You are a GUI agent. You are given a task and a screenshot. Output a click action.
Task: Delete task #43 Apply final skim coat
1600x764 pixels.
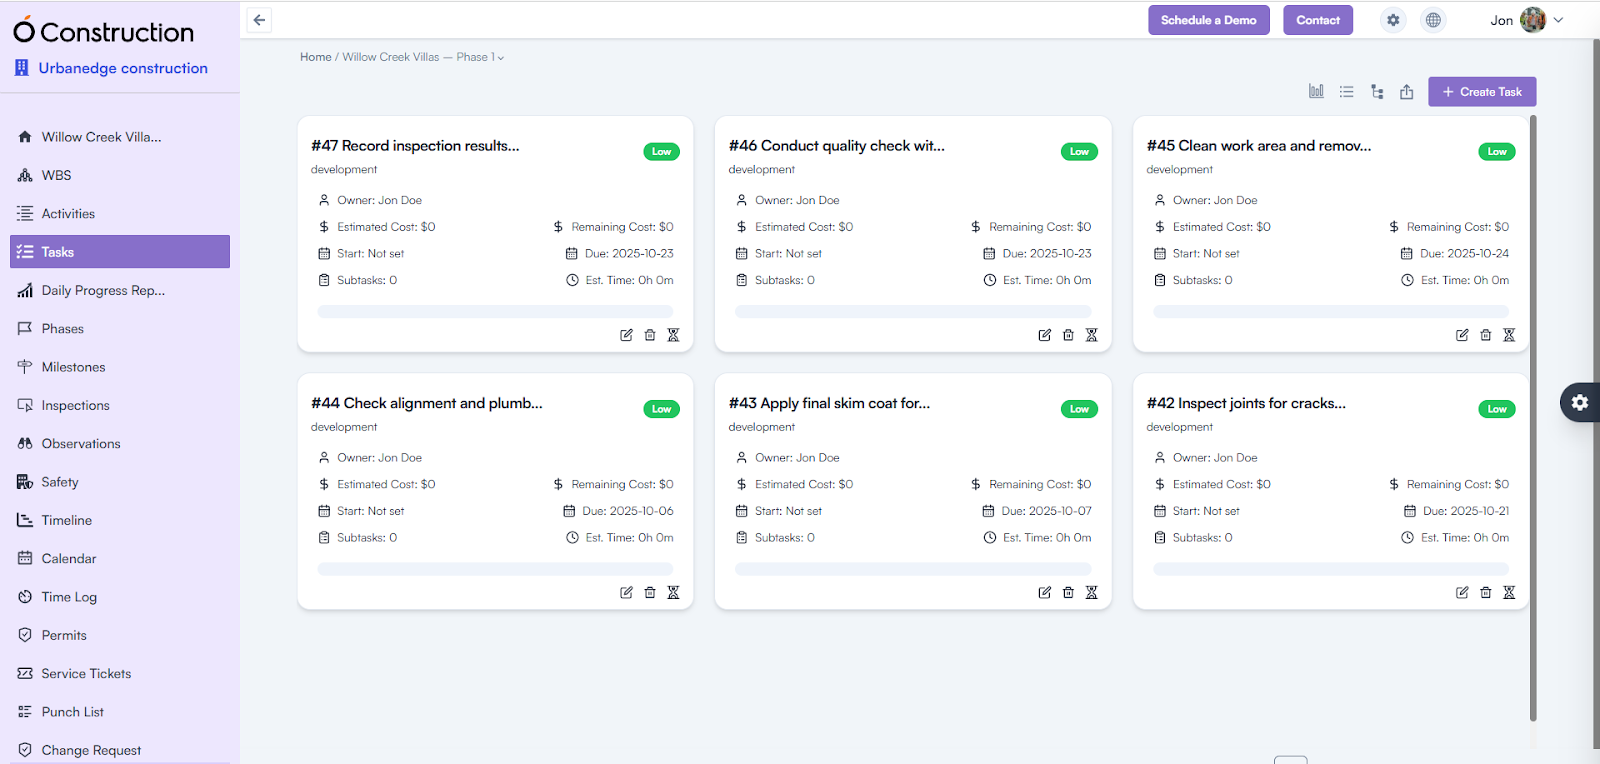pos(1068,592)
